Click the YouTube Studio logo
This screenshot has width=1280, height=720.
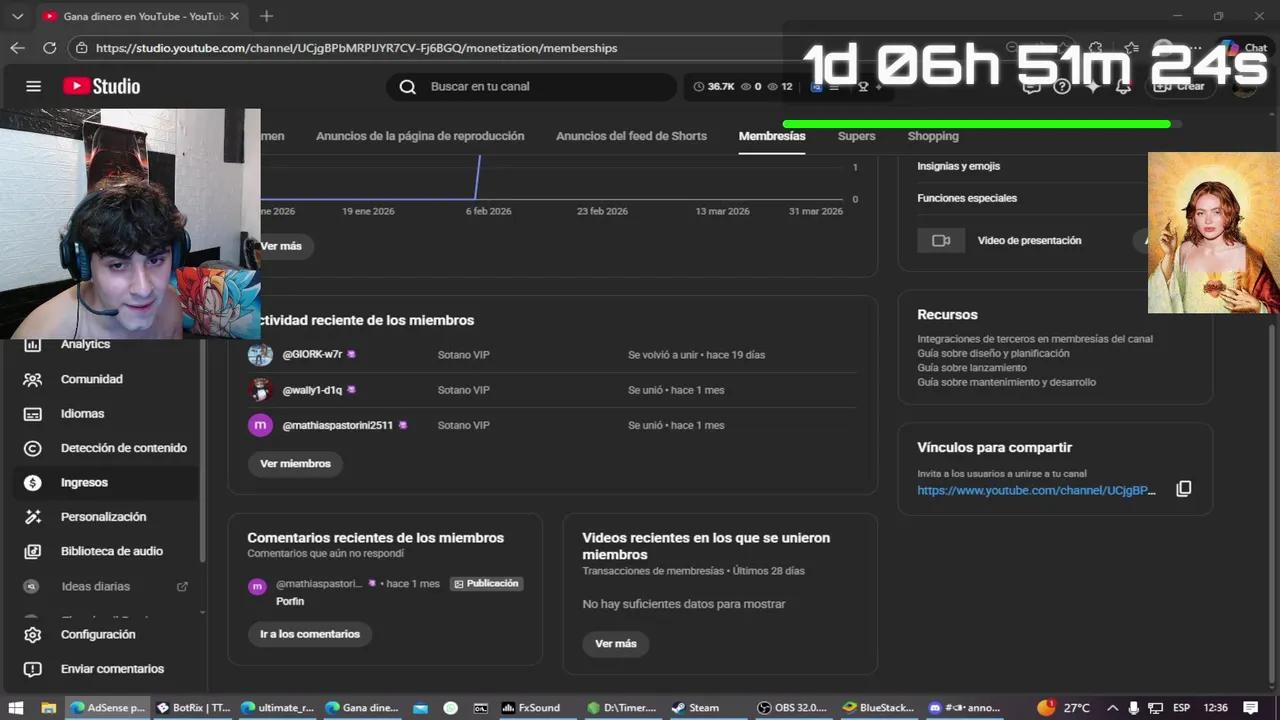tap(101, 86)
